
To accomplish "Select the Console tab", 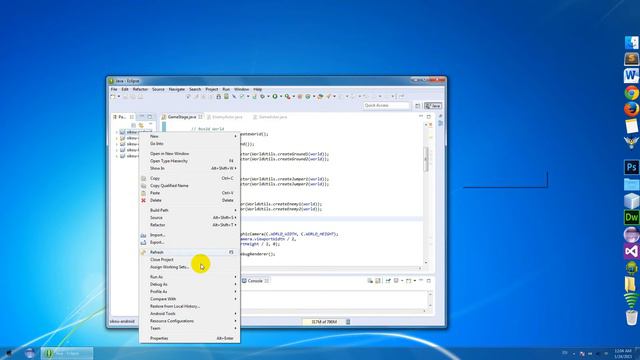I will coord(255,281).
